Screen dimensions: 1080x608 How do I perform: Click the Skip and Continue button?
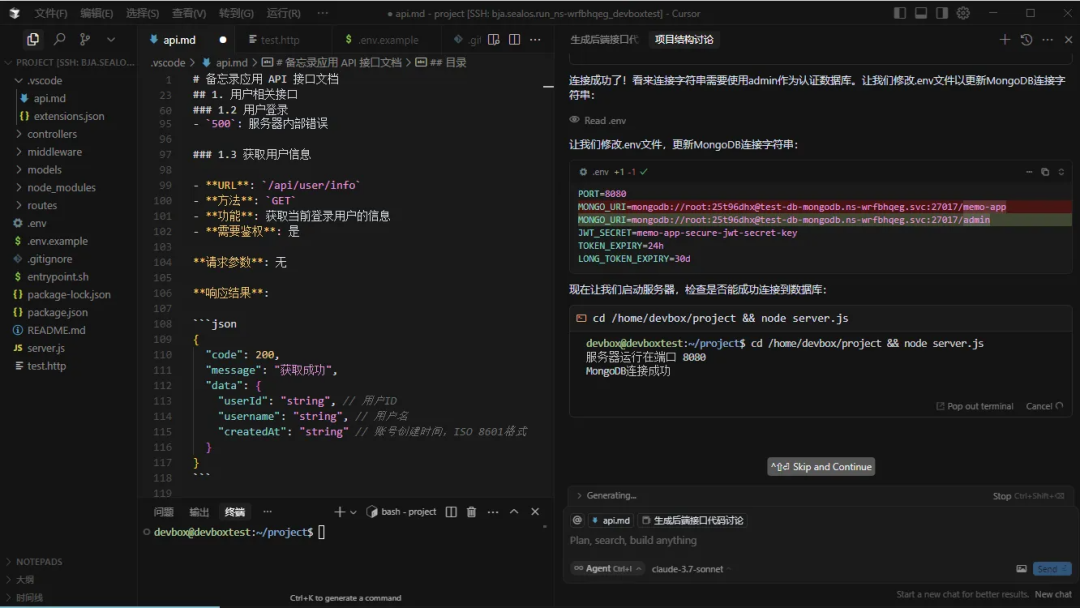[820, 466]
